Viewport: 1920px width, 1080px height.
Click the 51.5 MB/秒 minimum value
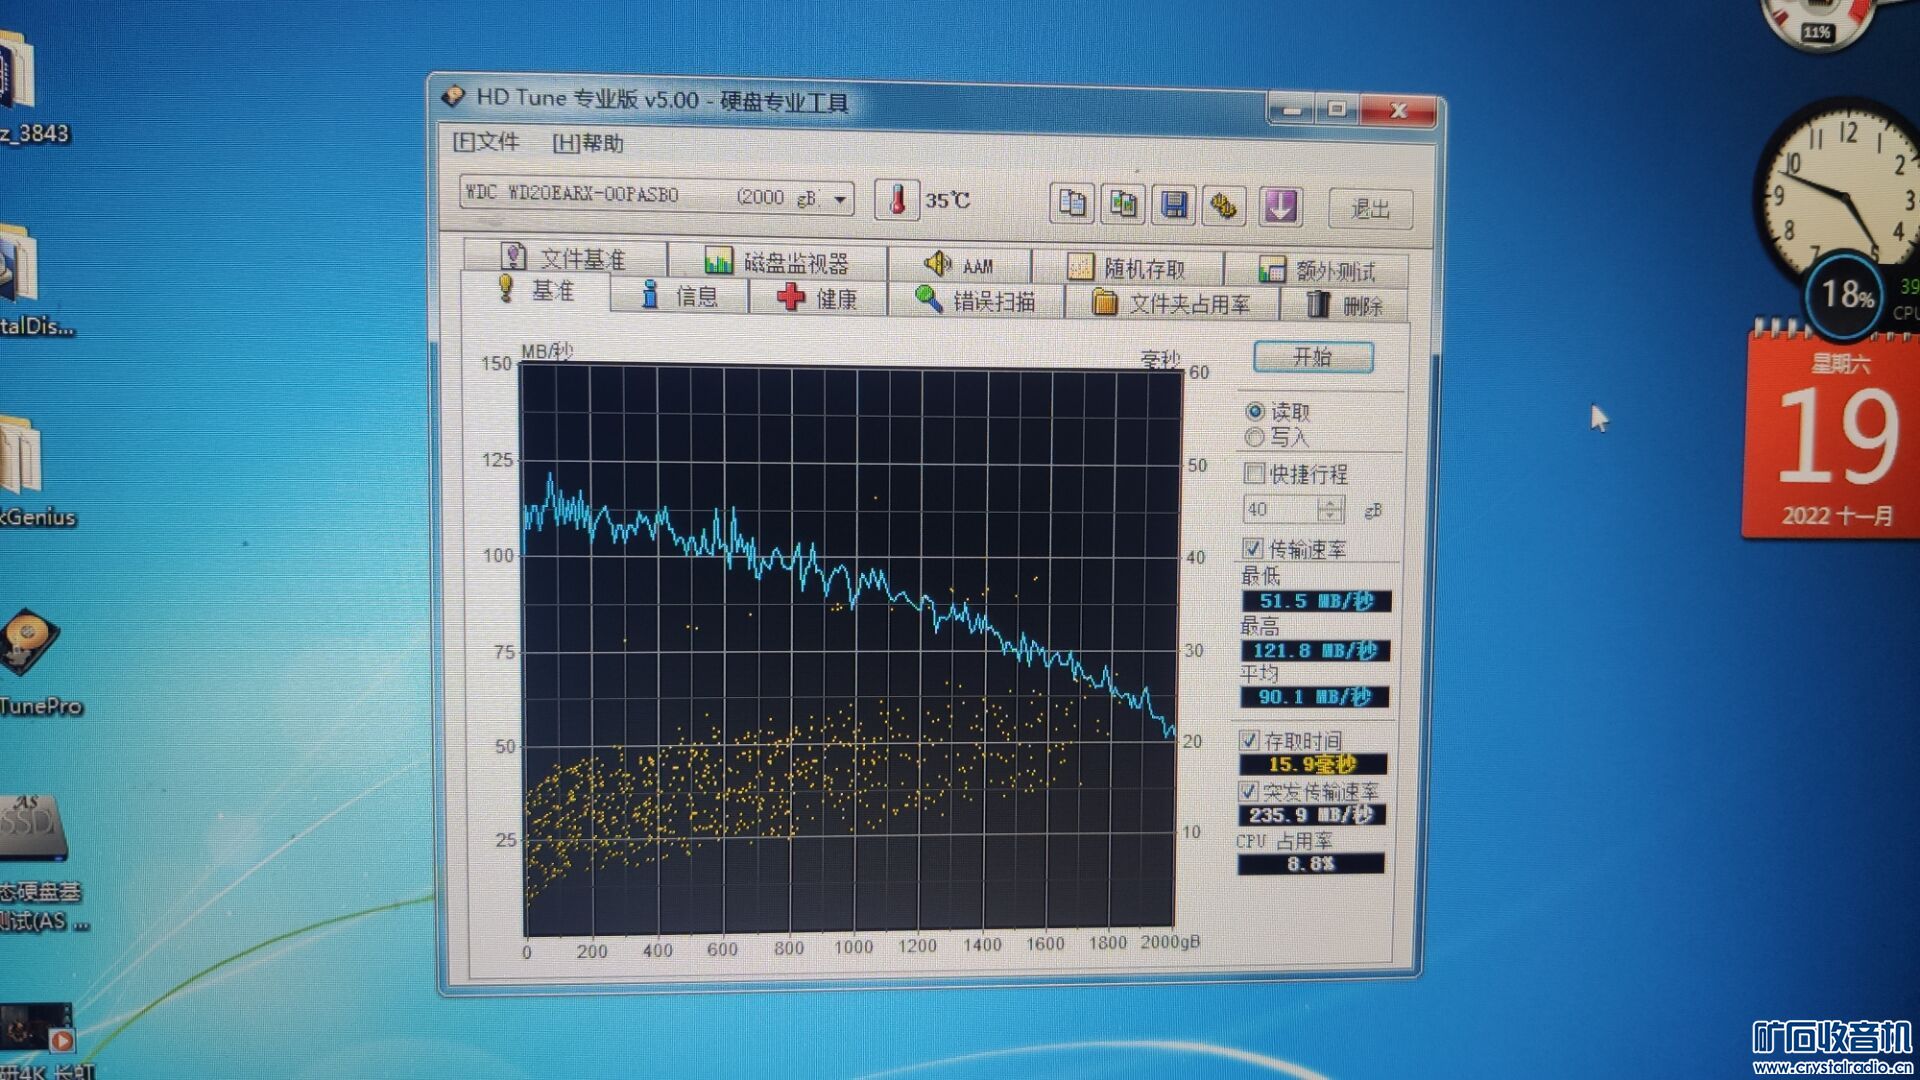pos(1316,600)
